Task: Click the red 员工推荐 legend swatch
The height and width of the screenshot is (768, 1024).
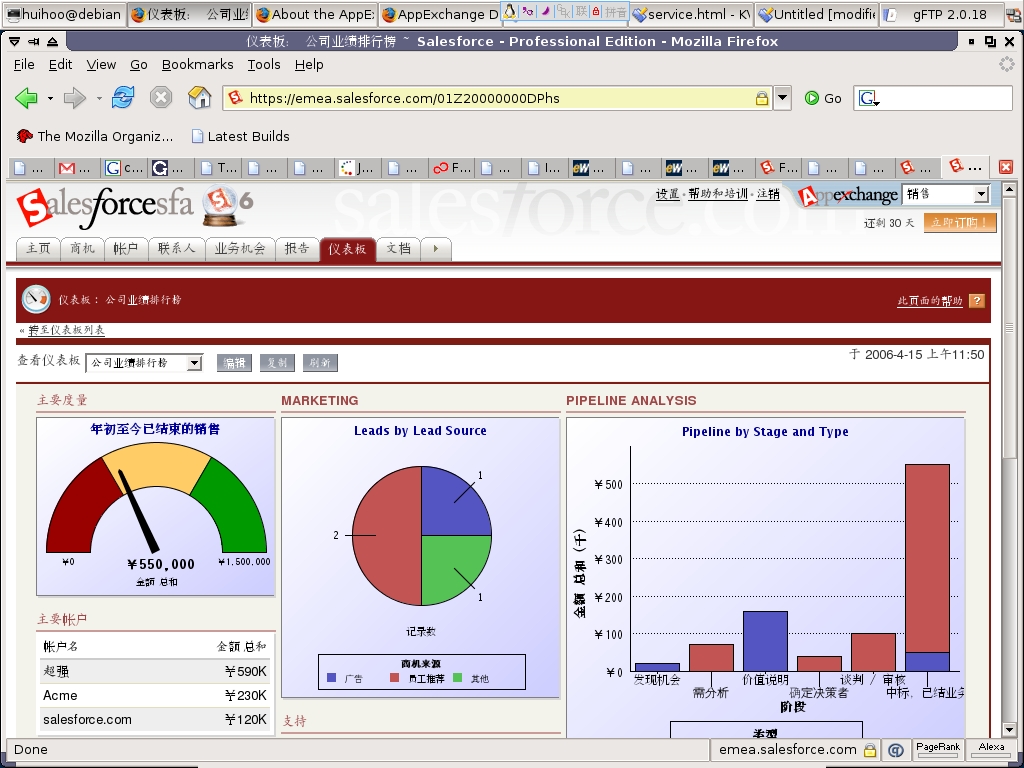Action: pos(394,678)
